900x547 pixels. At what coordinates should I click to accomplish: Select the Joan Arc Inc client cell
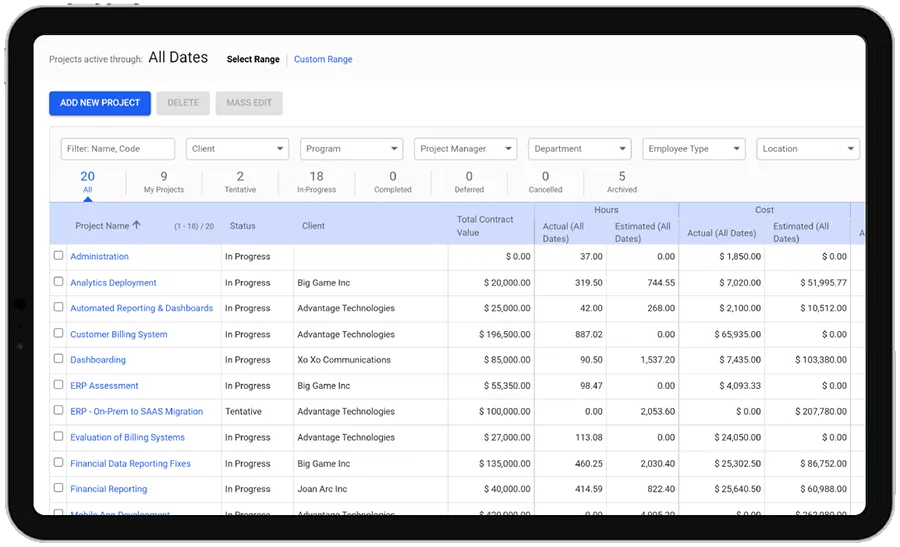[x=370, y=489]
